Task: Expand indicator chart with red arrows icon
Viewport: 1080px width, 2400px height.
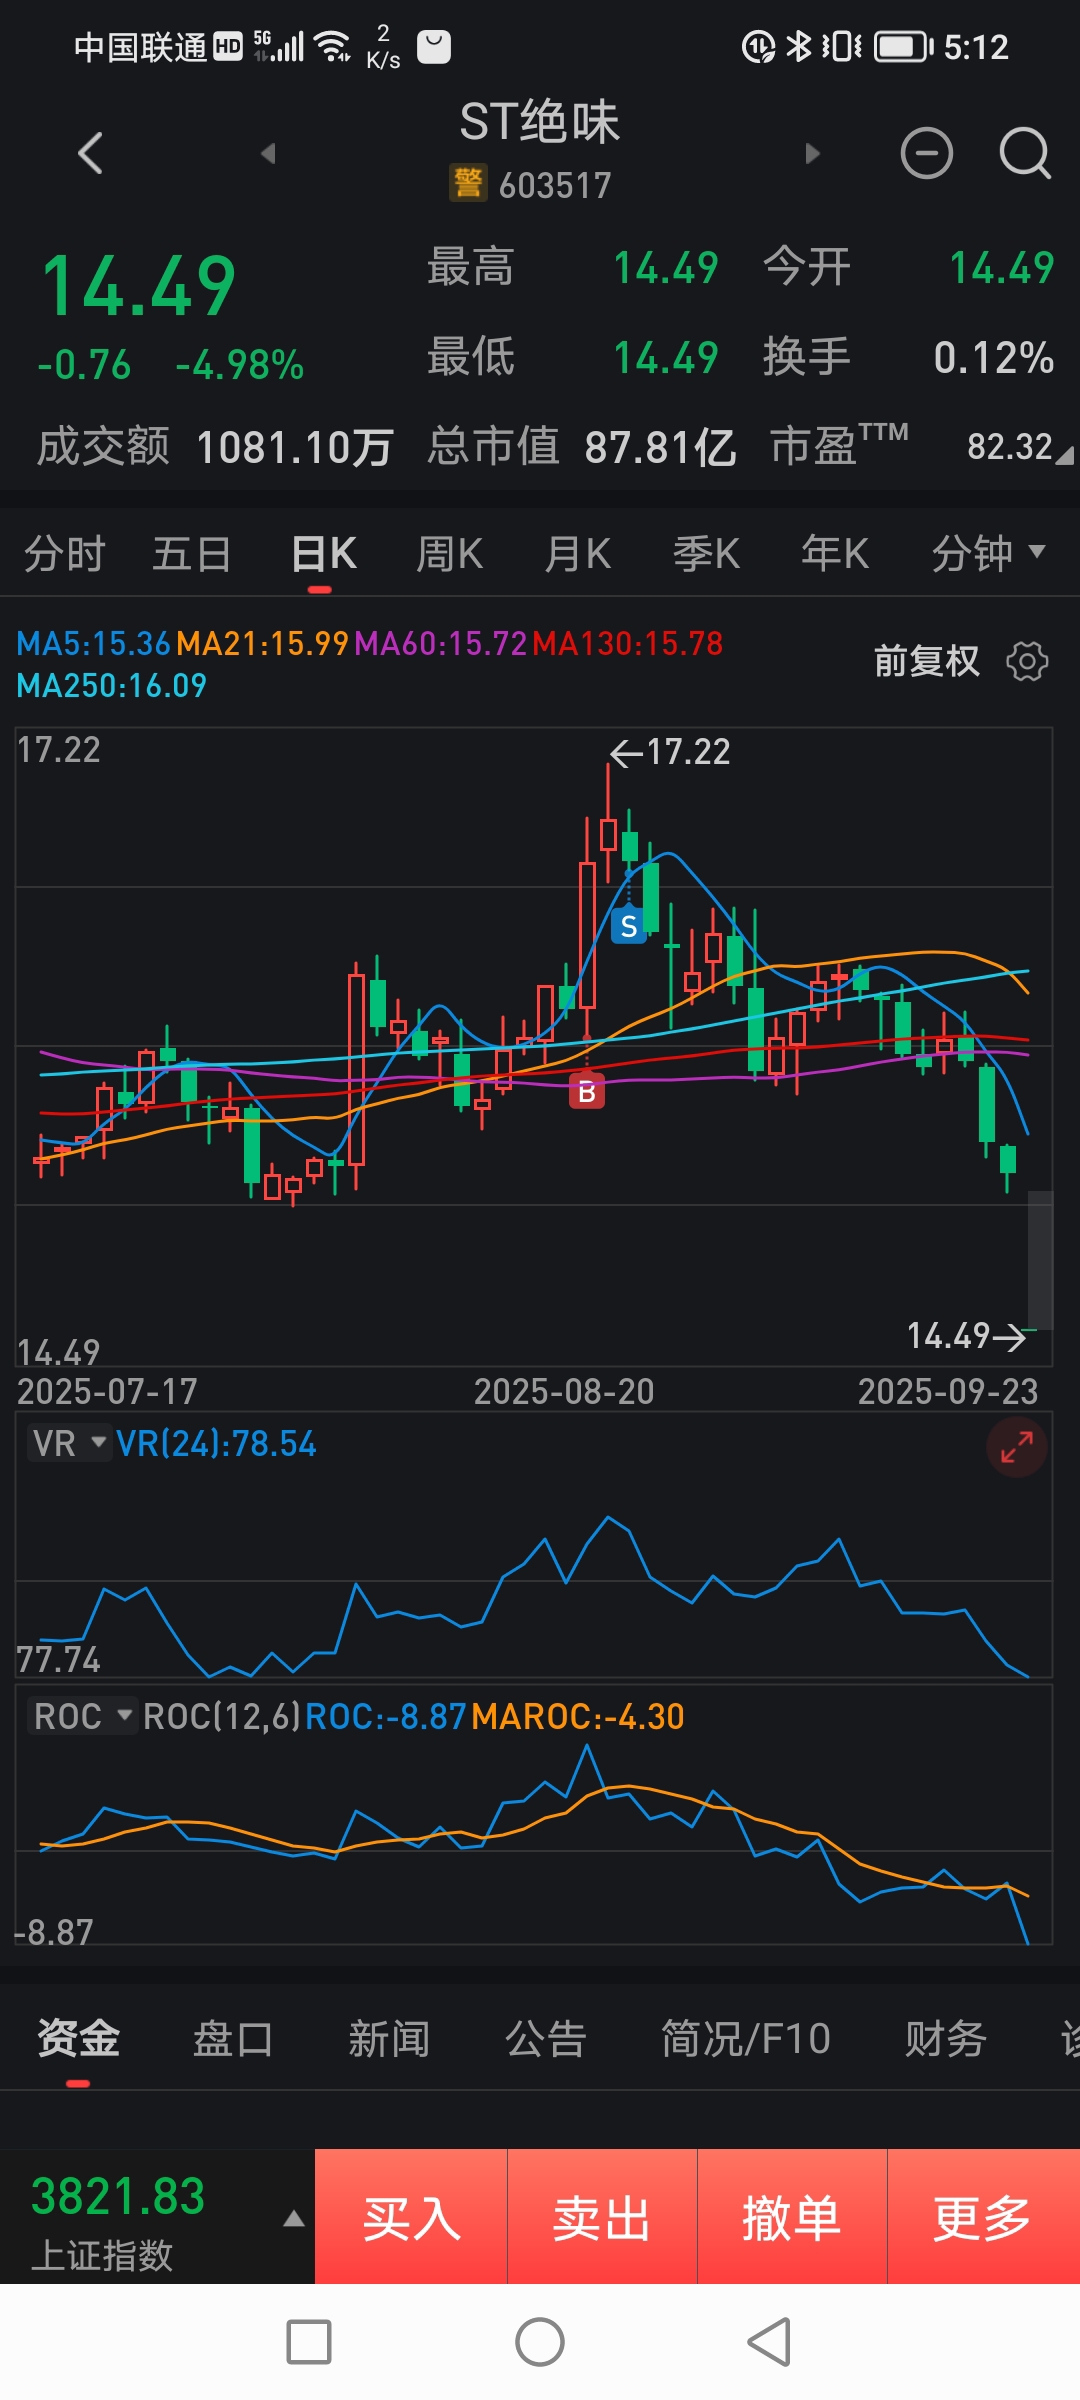Action: tap(1017, 1447)
